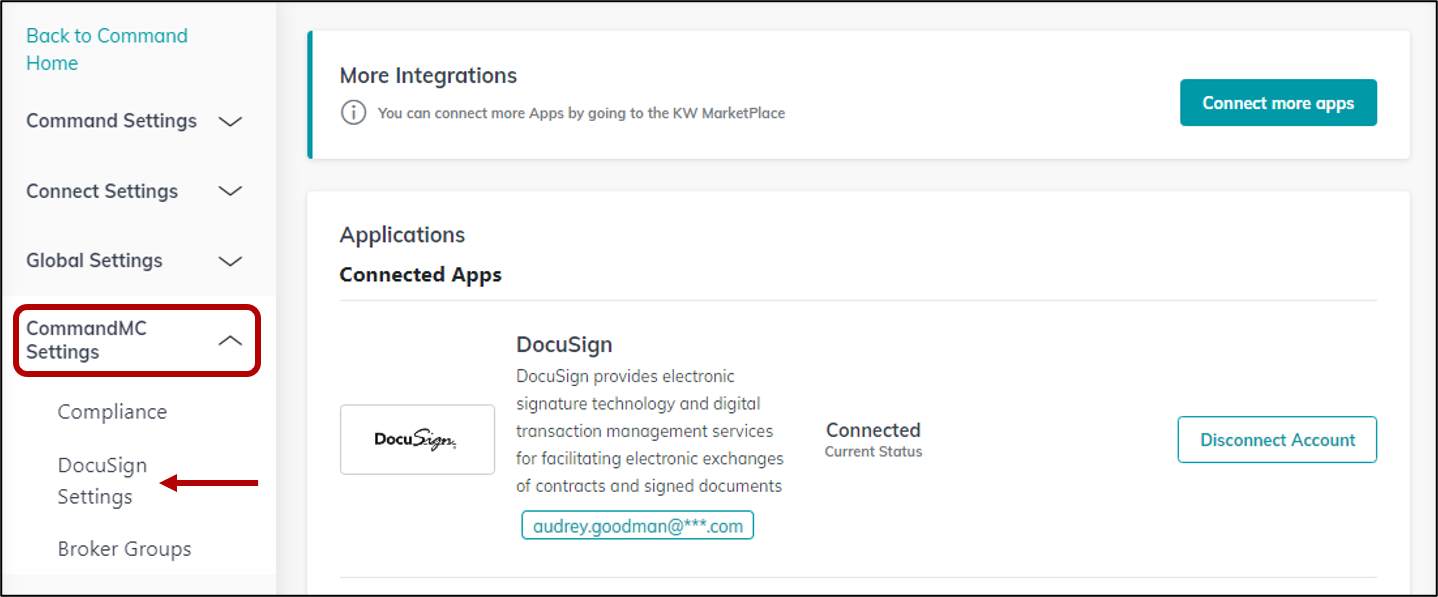Click the info icon in the More Integrations banner
1438x597 pixels.
[x=353, y=112]
